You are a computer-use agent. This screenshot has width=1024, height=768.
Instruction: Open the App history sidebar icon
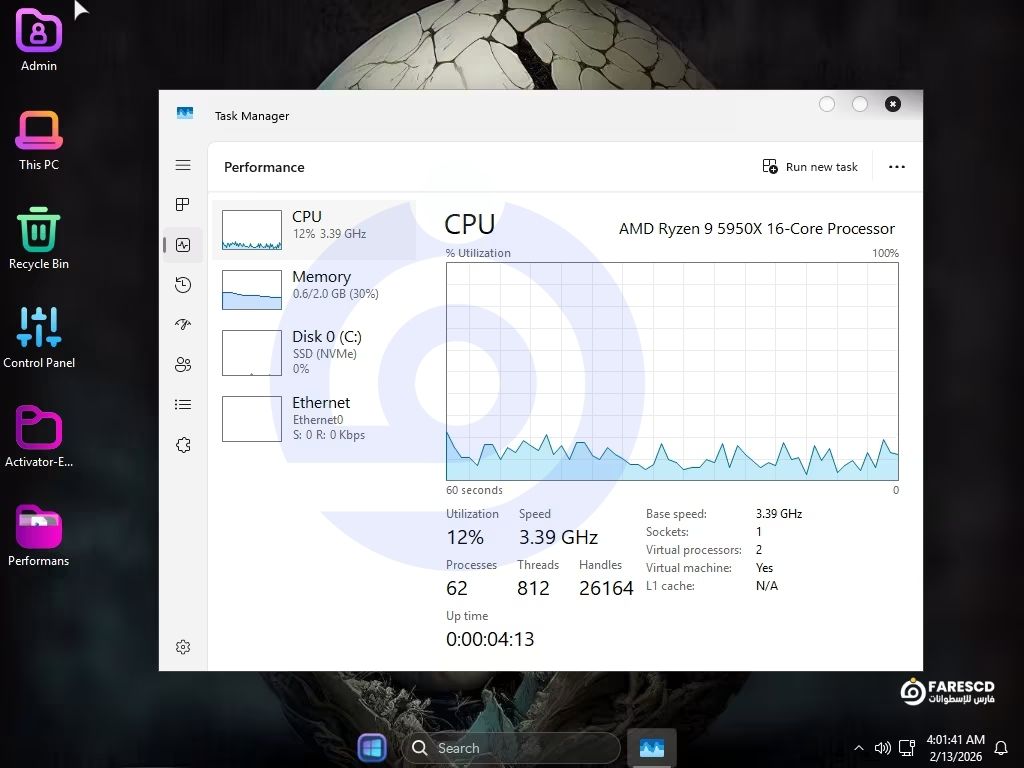[183, 285]
